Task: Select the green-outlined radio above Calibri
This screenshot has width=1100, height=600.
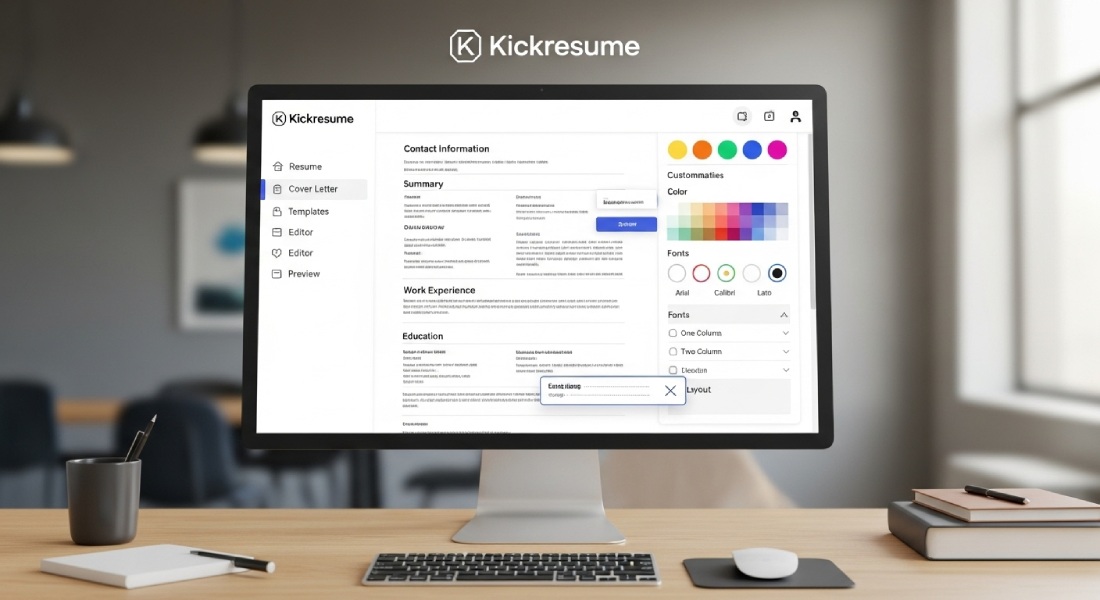Action: point(726,273)
